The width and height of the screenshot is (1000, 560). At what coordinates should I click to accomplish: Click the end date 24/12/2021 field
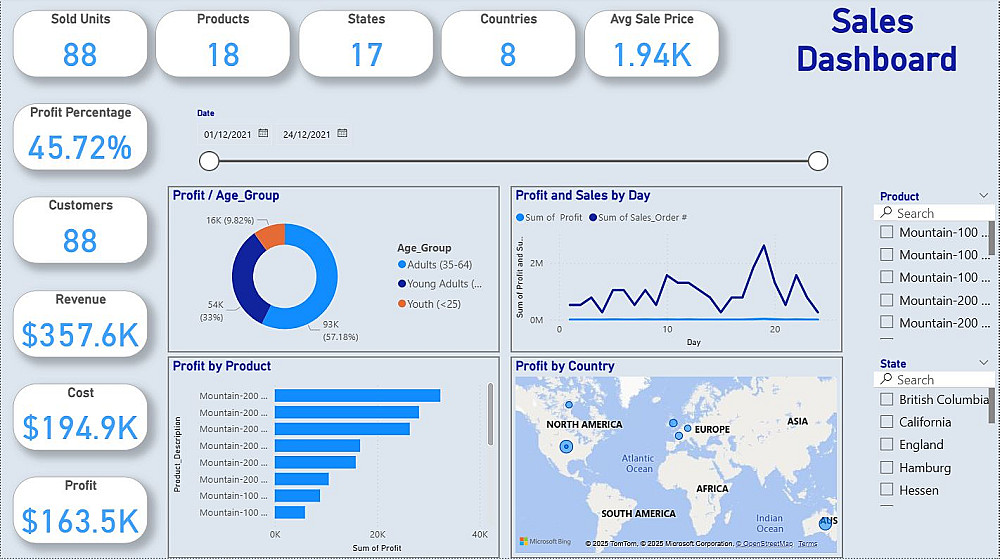(307, 135)
